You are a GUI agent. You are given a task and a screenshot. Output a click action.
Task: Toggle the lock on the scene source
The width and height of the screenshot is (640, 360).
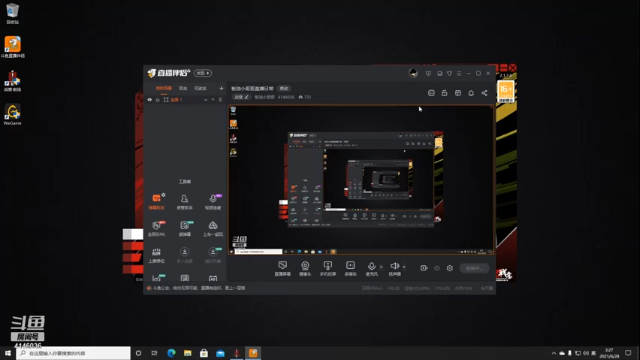(158, 100)
